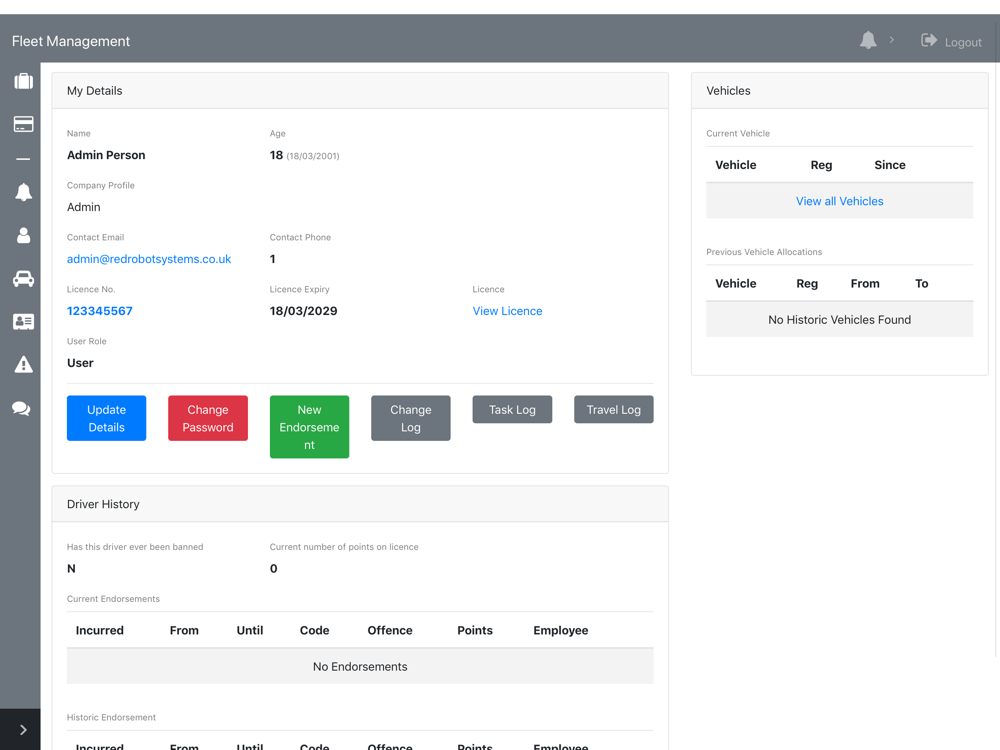Image resolution: width=1000 pixels, height=750 pixels.
Task: Open the bell alerts icon in the sidebar
Action: click(23, 192)
